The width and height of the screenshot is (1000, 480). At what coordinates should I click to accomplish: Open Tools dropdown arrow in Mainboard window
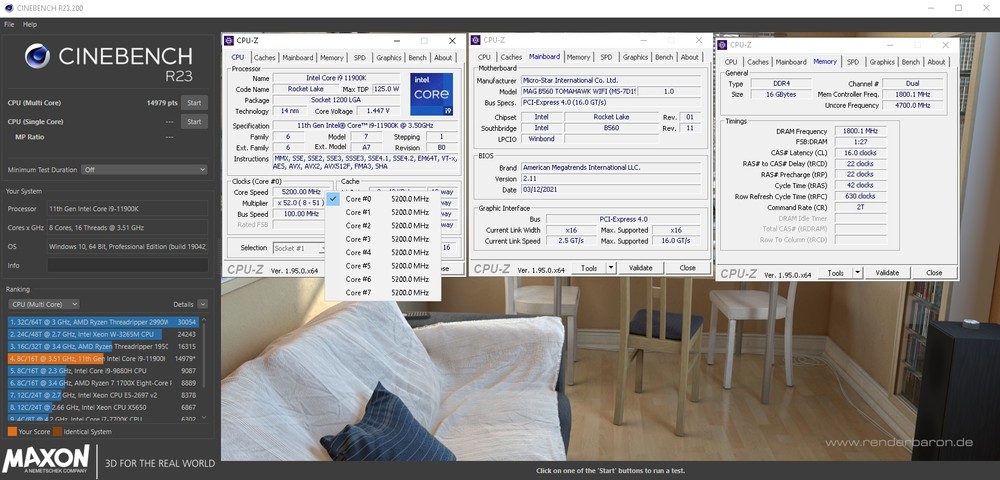click(x=611, y=268)
